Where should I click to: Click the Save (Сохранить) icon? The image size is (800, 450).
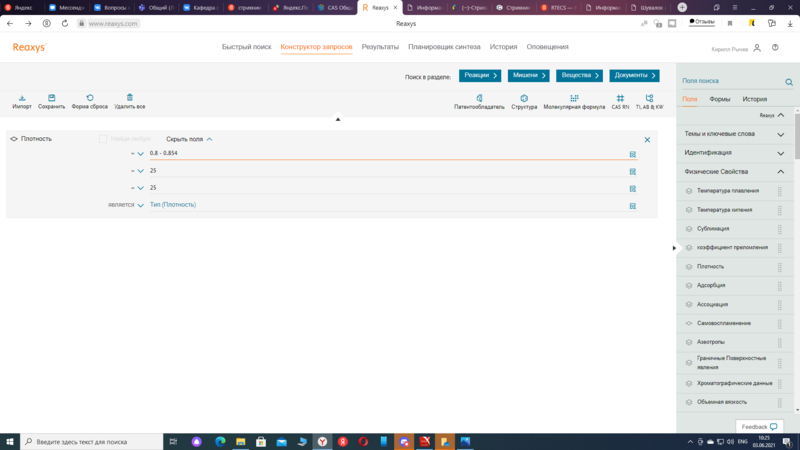click(52, 98)
